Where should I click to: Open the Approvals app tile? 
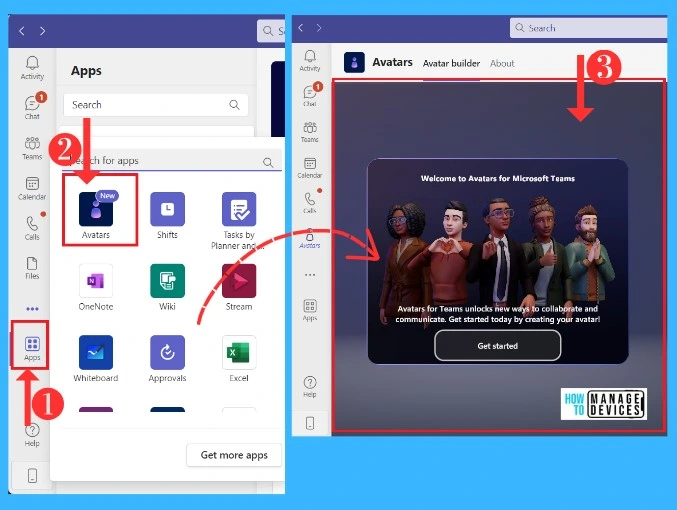pyautogui.click(x=168, y=359)
